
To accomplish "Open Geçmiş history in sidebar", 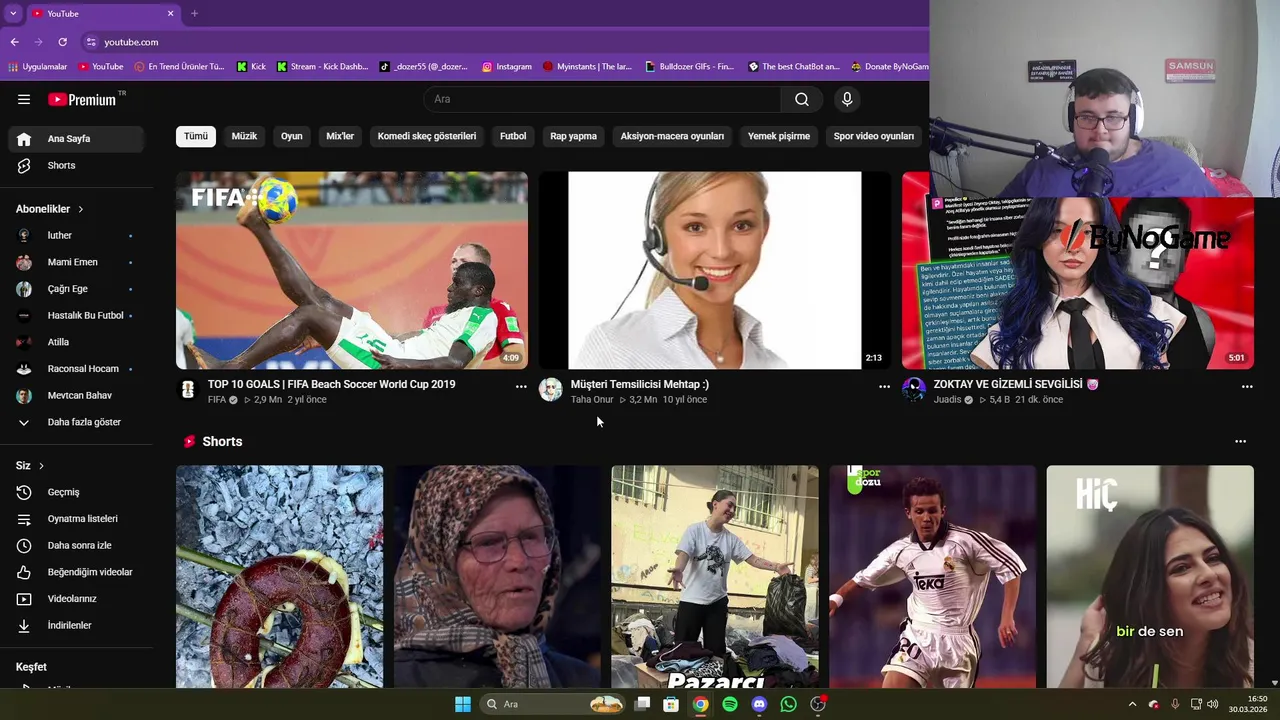I will (x=77, y=492).
